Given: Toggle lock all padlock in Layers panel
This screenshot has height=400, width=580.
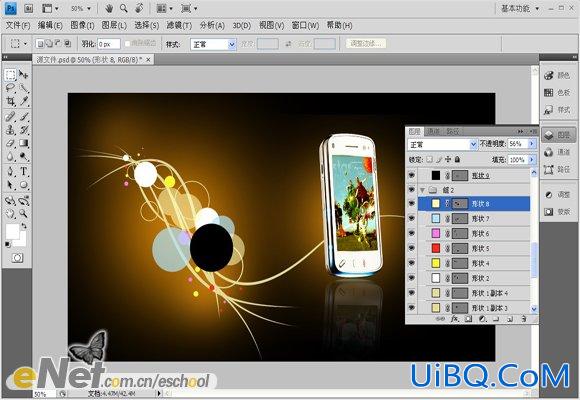Looking at the screenshot, I should click(458, 159).
